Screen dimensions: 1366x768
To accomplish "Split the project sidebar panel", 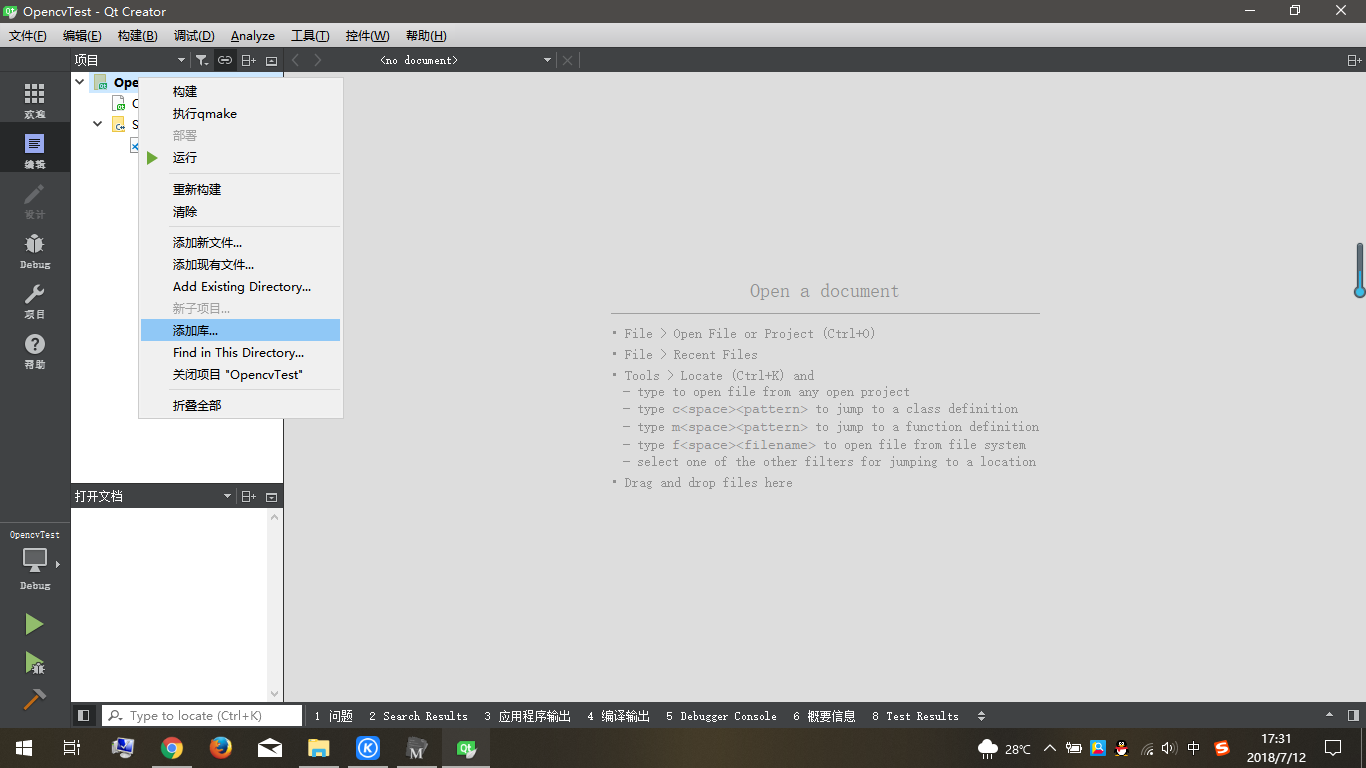I will (249, 60).
